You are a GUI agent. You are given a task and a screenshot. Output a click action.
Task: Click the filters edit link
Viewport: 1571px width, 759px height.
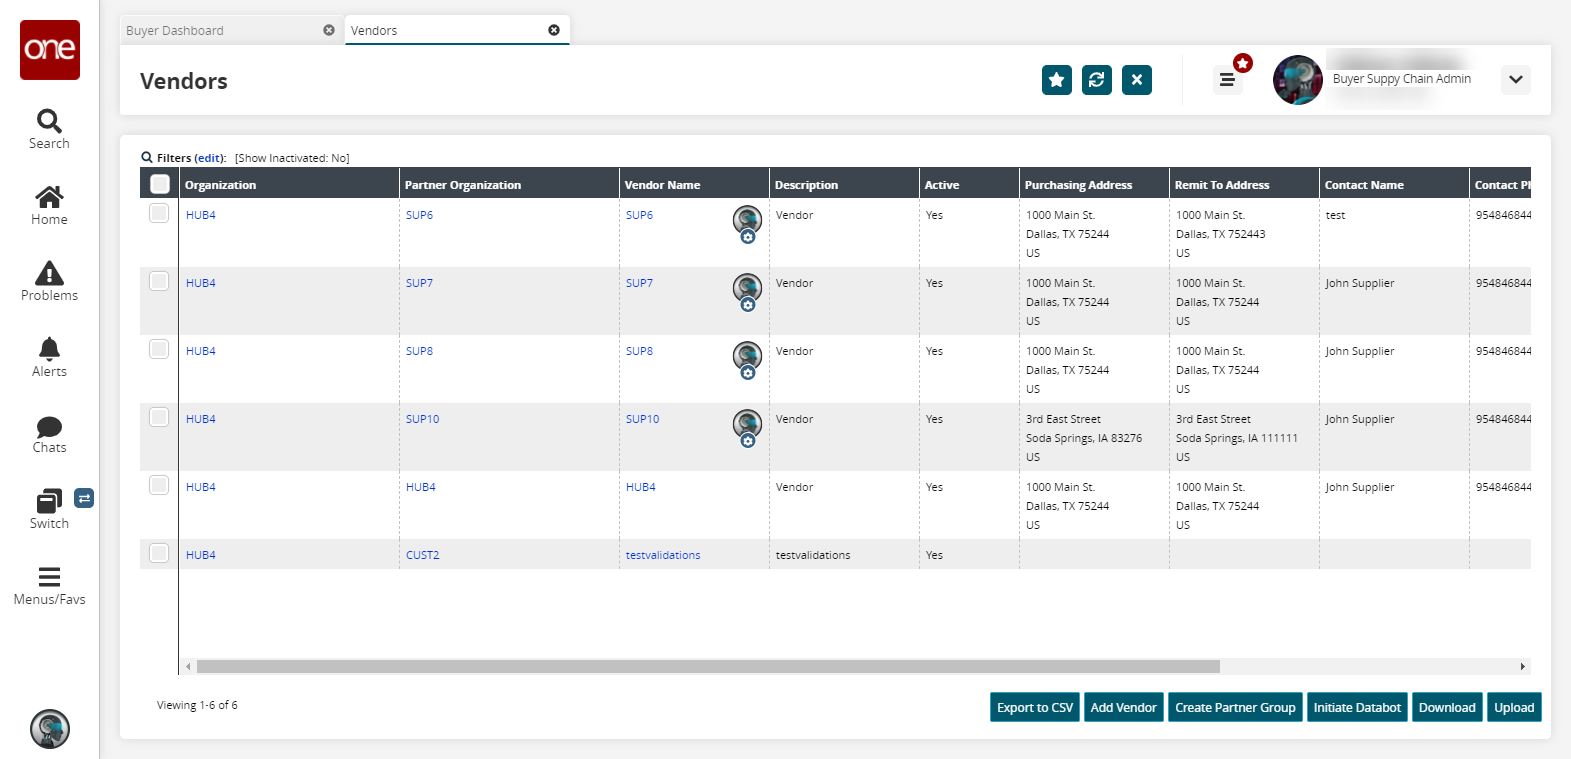[x=209, y=158]
